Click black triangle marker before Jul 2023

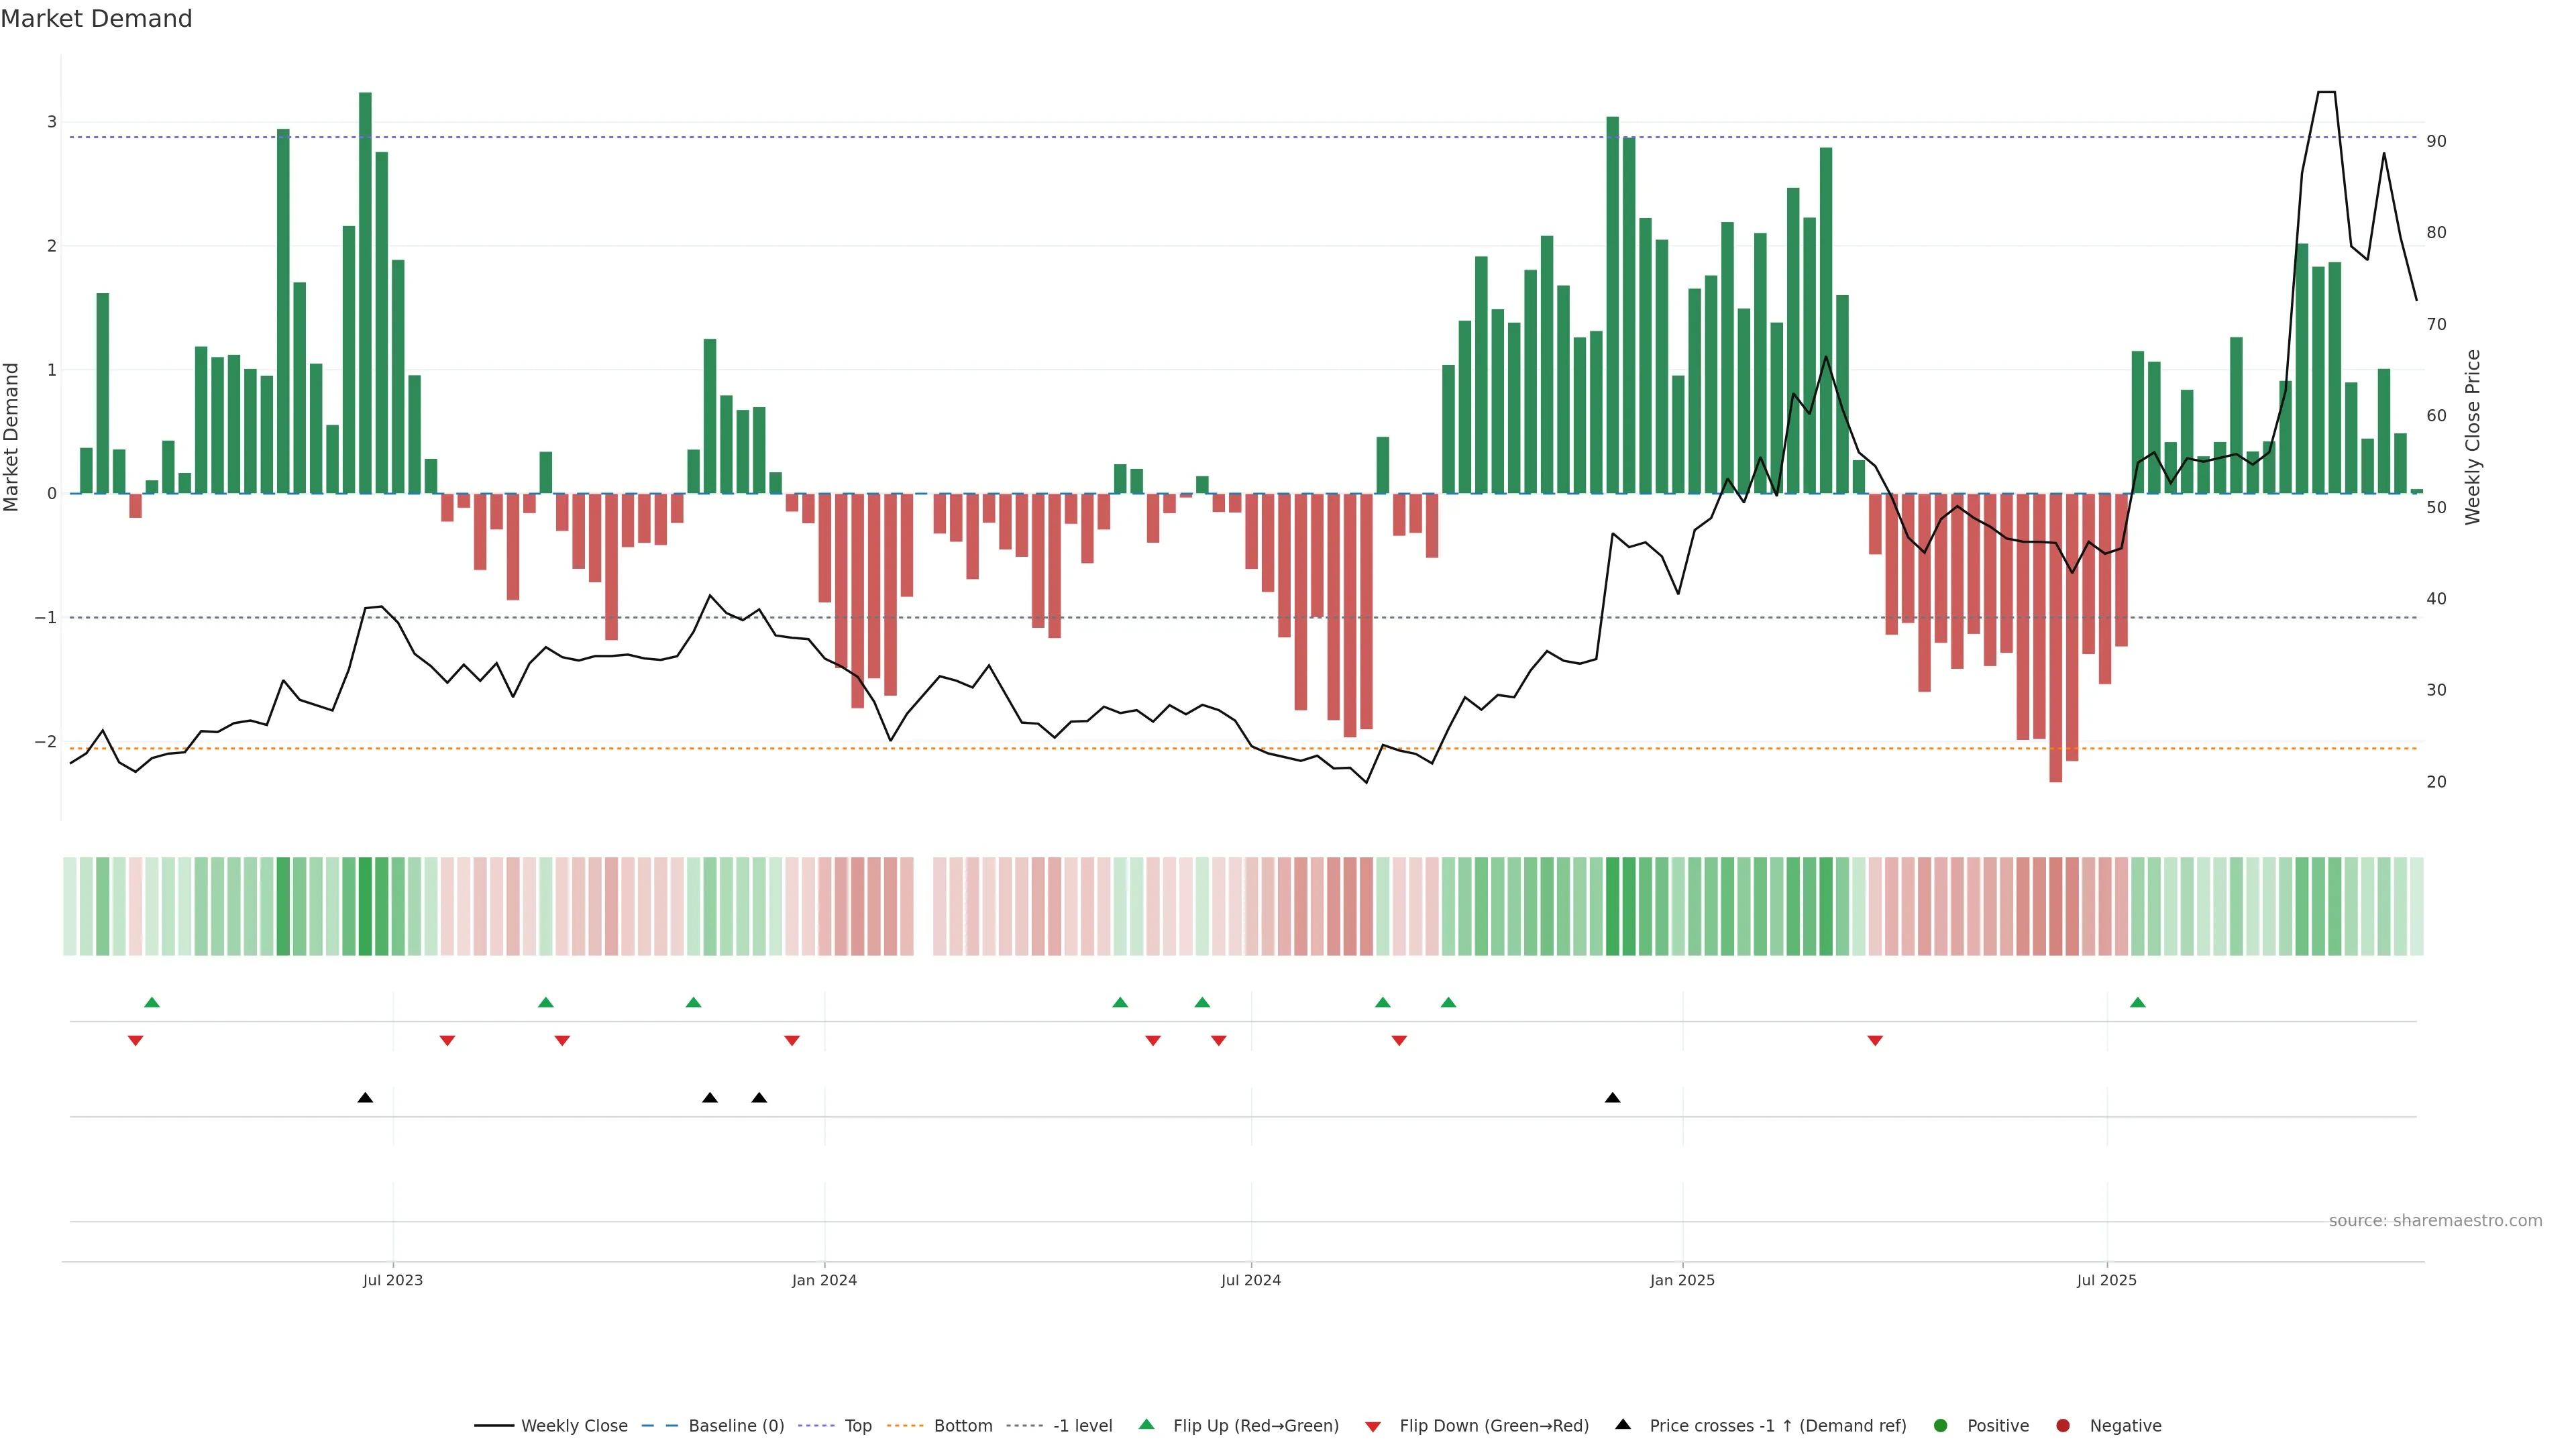click(x=365, y=1098)
